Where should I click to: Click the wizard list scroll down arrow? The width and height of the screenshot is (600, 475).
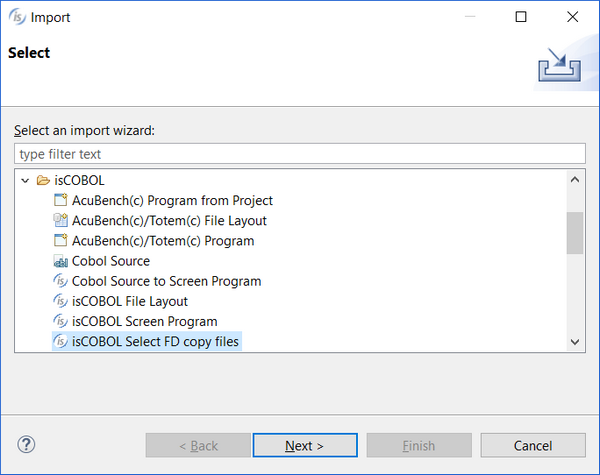point(575,342)
